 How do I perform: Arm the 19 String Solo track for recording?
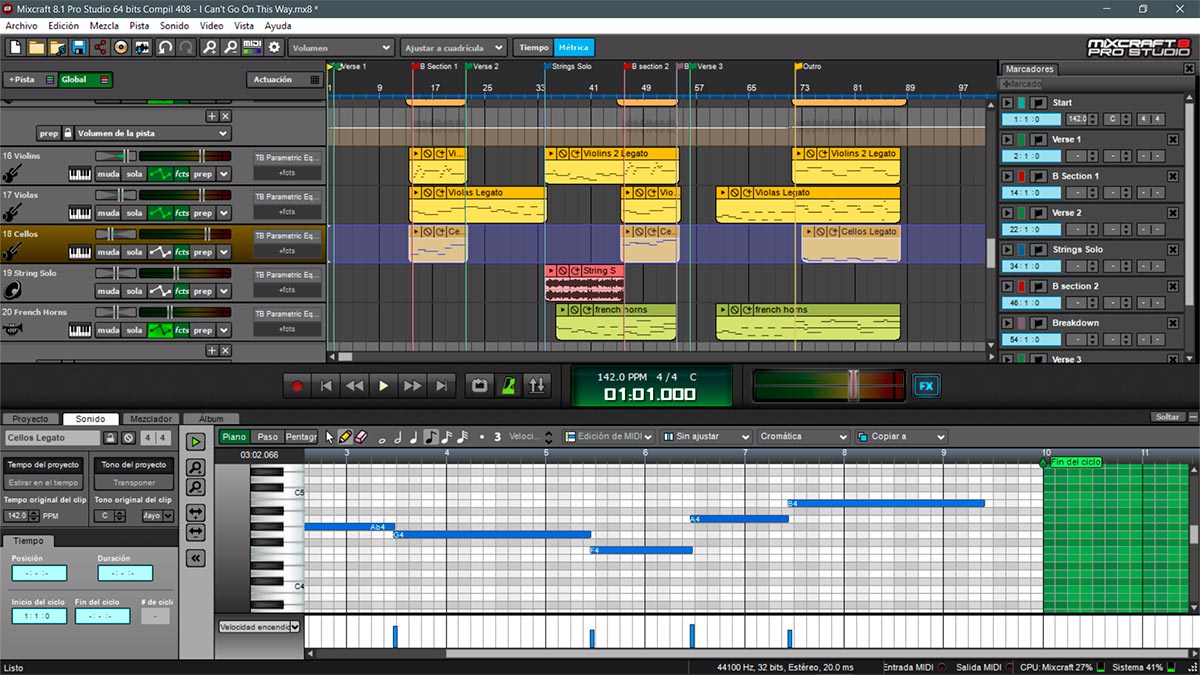point(202,291)
